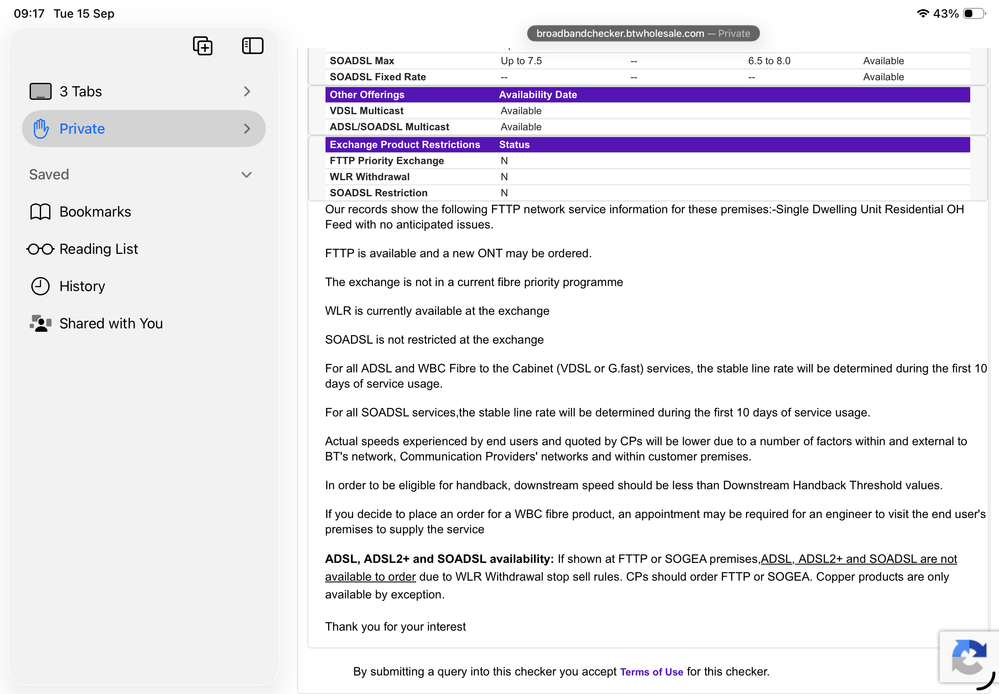
Task: Click the History clock icon
Action: click(x=40, y=286)
